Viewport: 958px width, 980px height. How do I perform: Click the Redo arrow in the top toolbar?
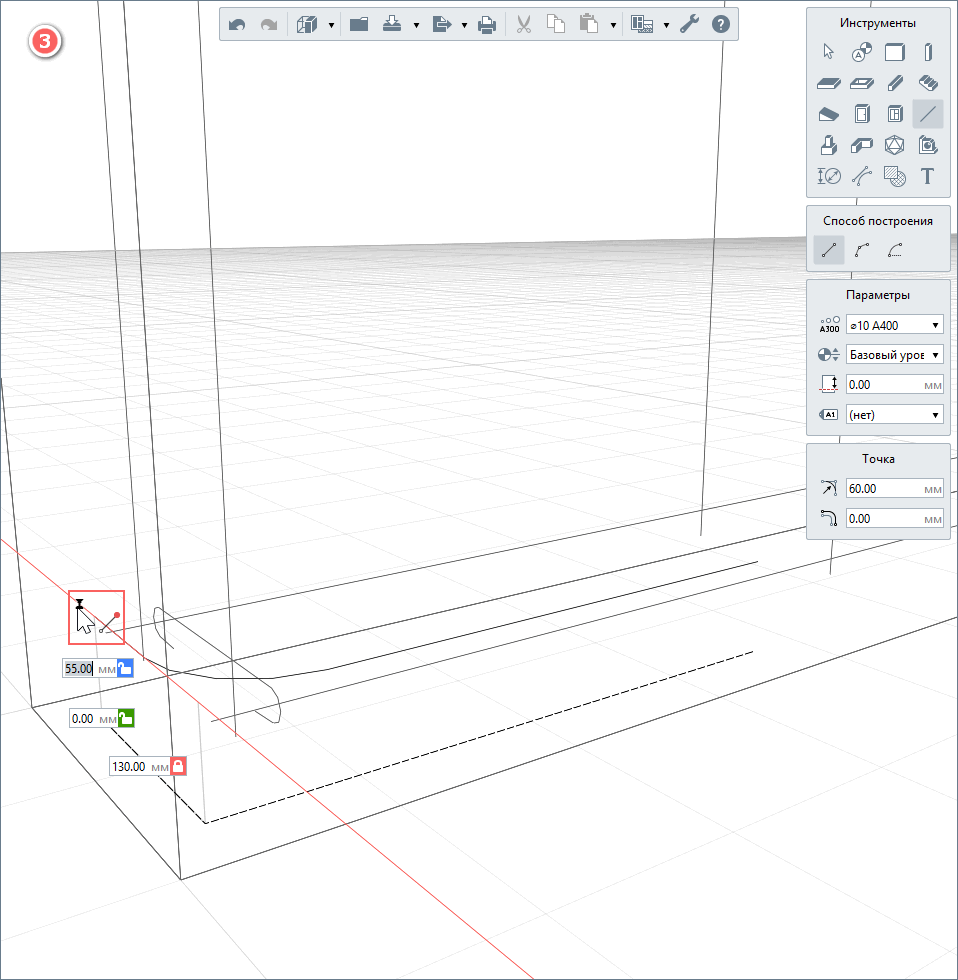(x=269, y=24)
